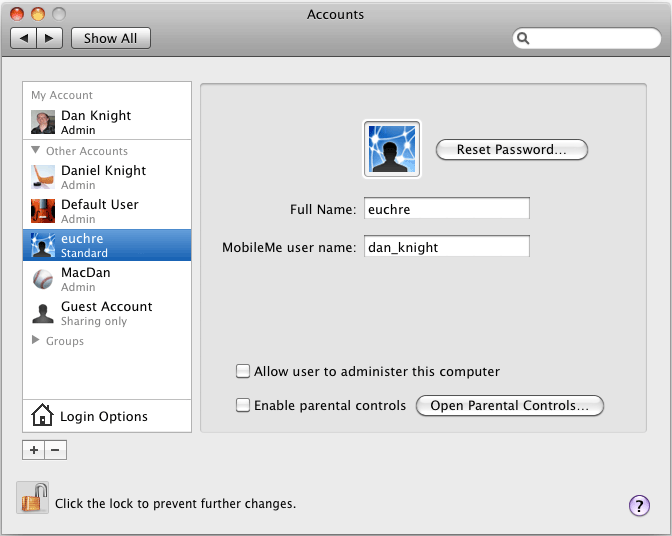672x536 pixels.
Task: Click the Groups label
Action: pyautogui.click(x=65, y=341)
